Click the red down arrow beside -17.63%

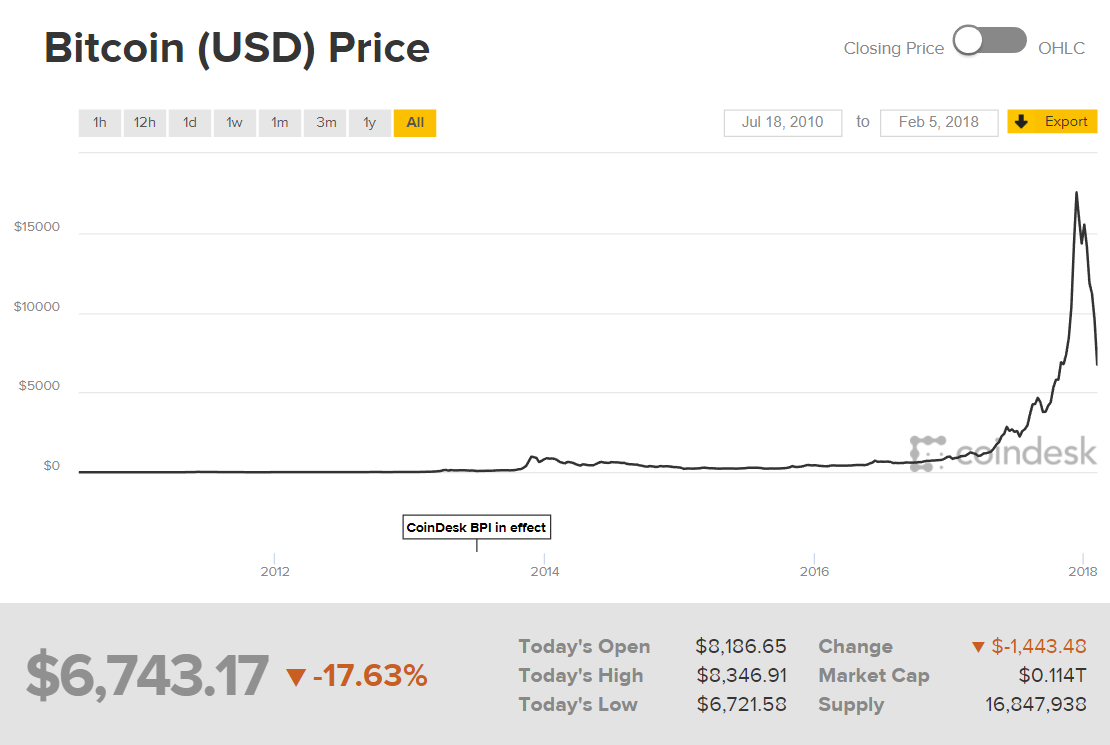tap(295, 678)
